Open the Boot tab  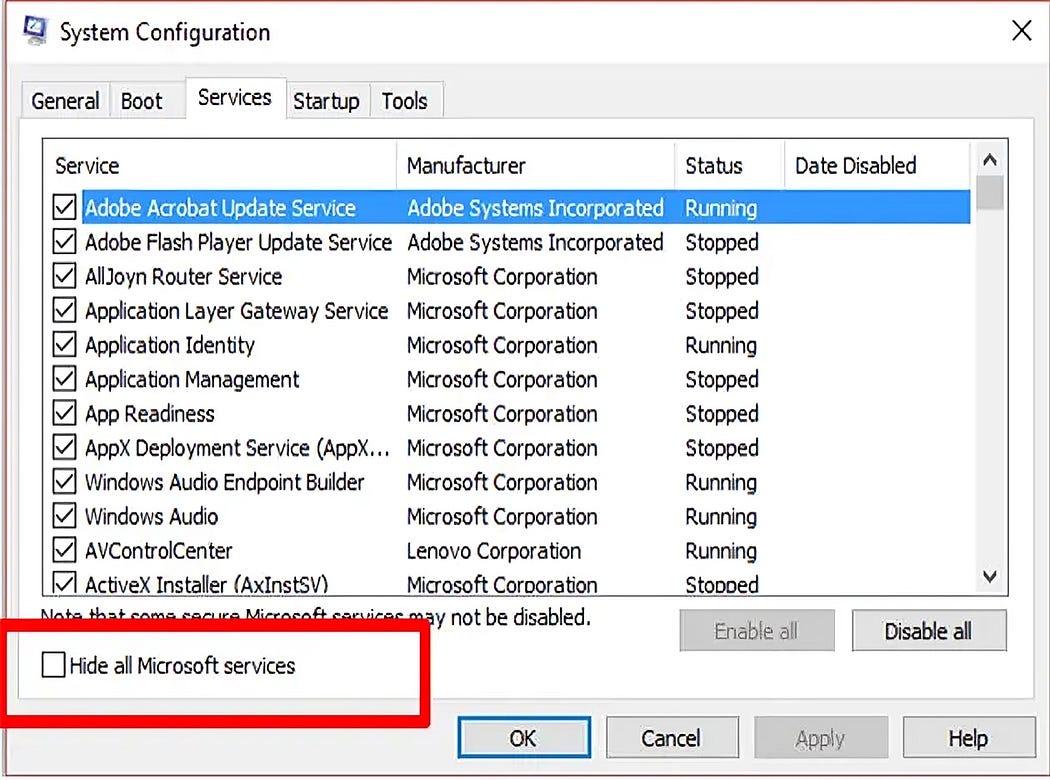tap(141, 101)
